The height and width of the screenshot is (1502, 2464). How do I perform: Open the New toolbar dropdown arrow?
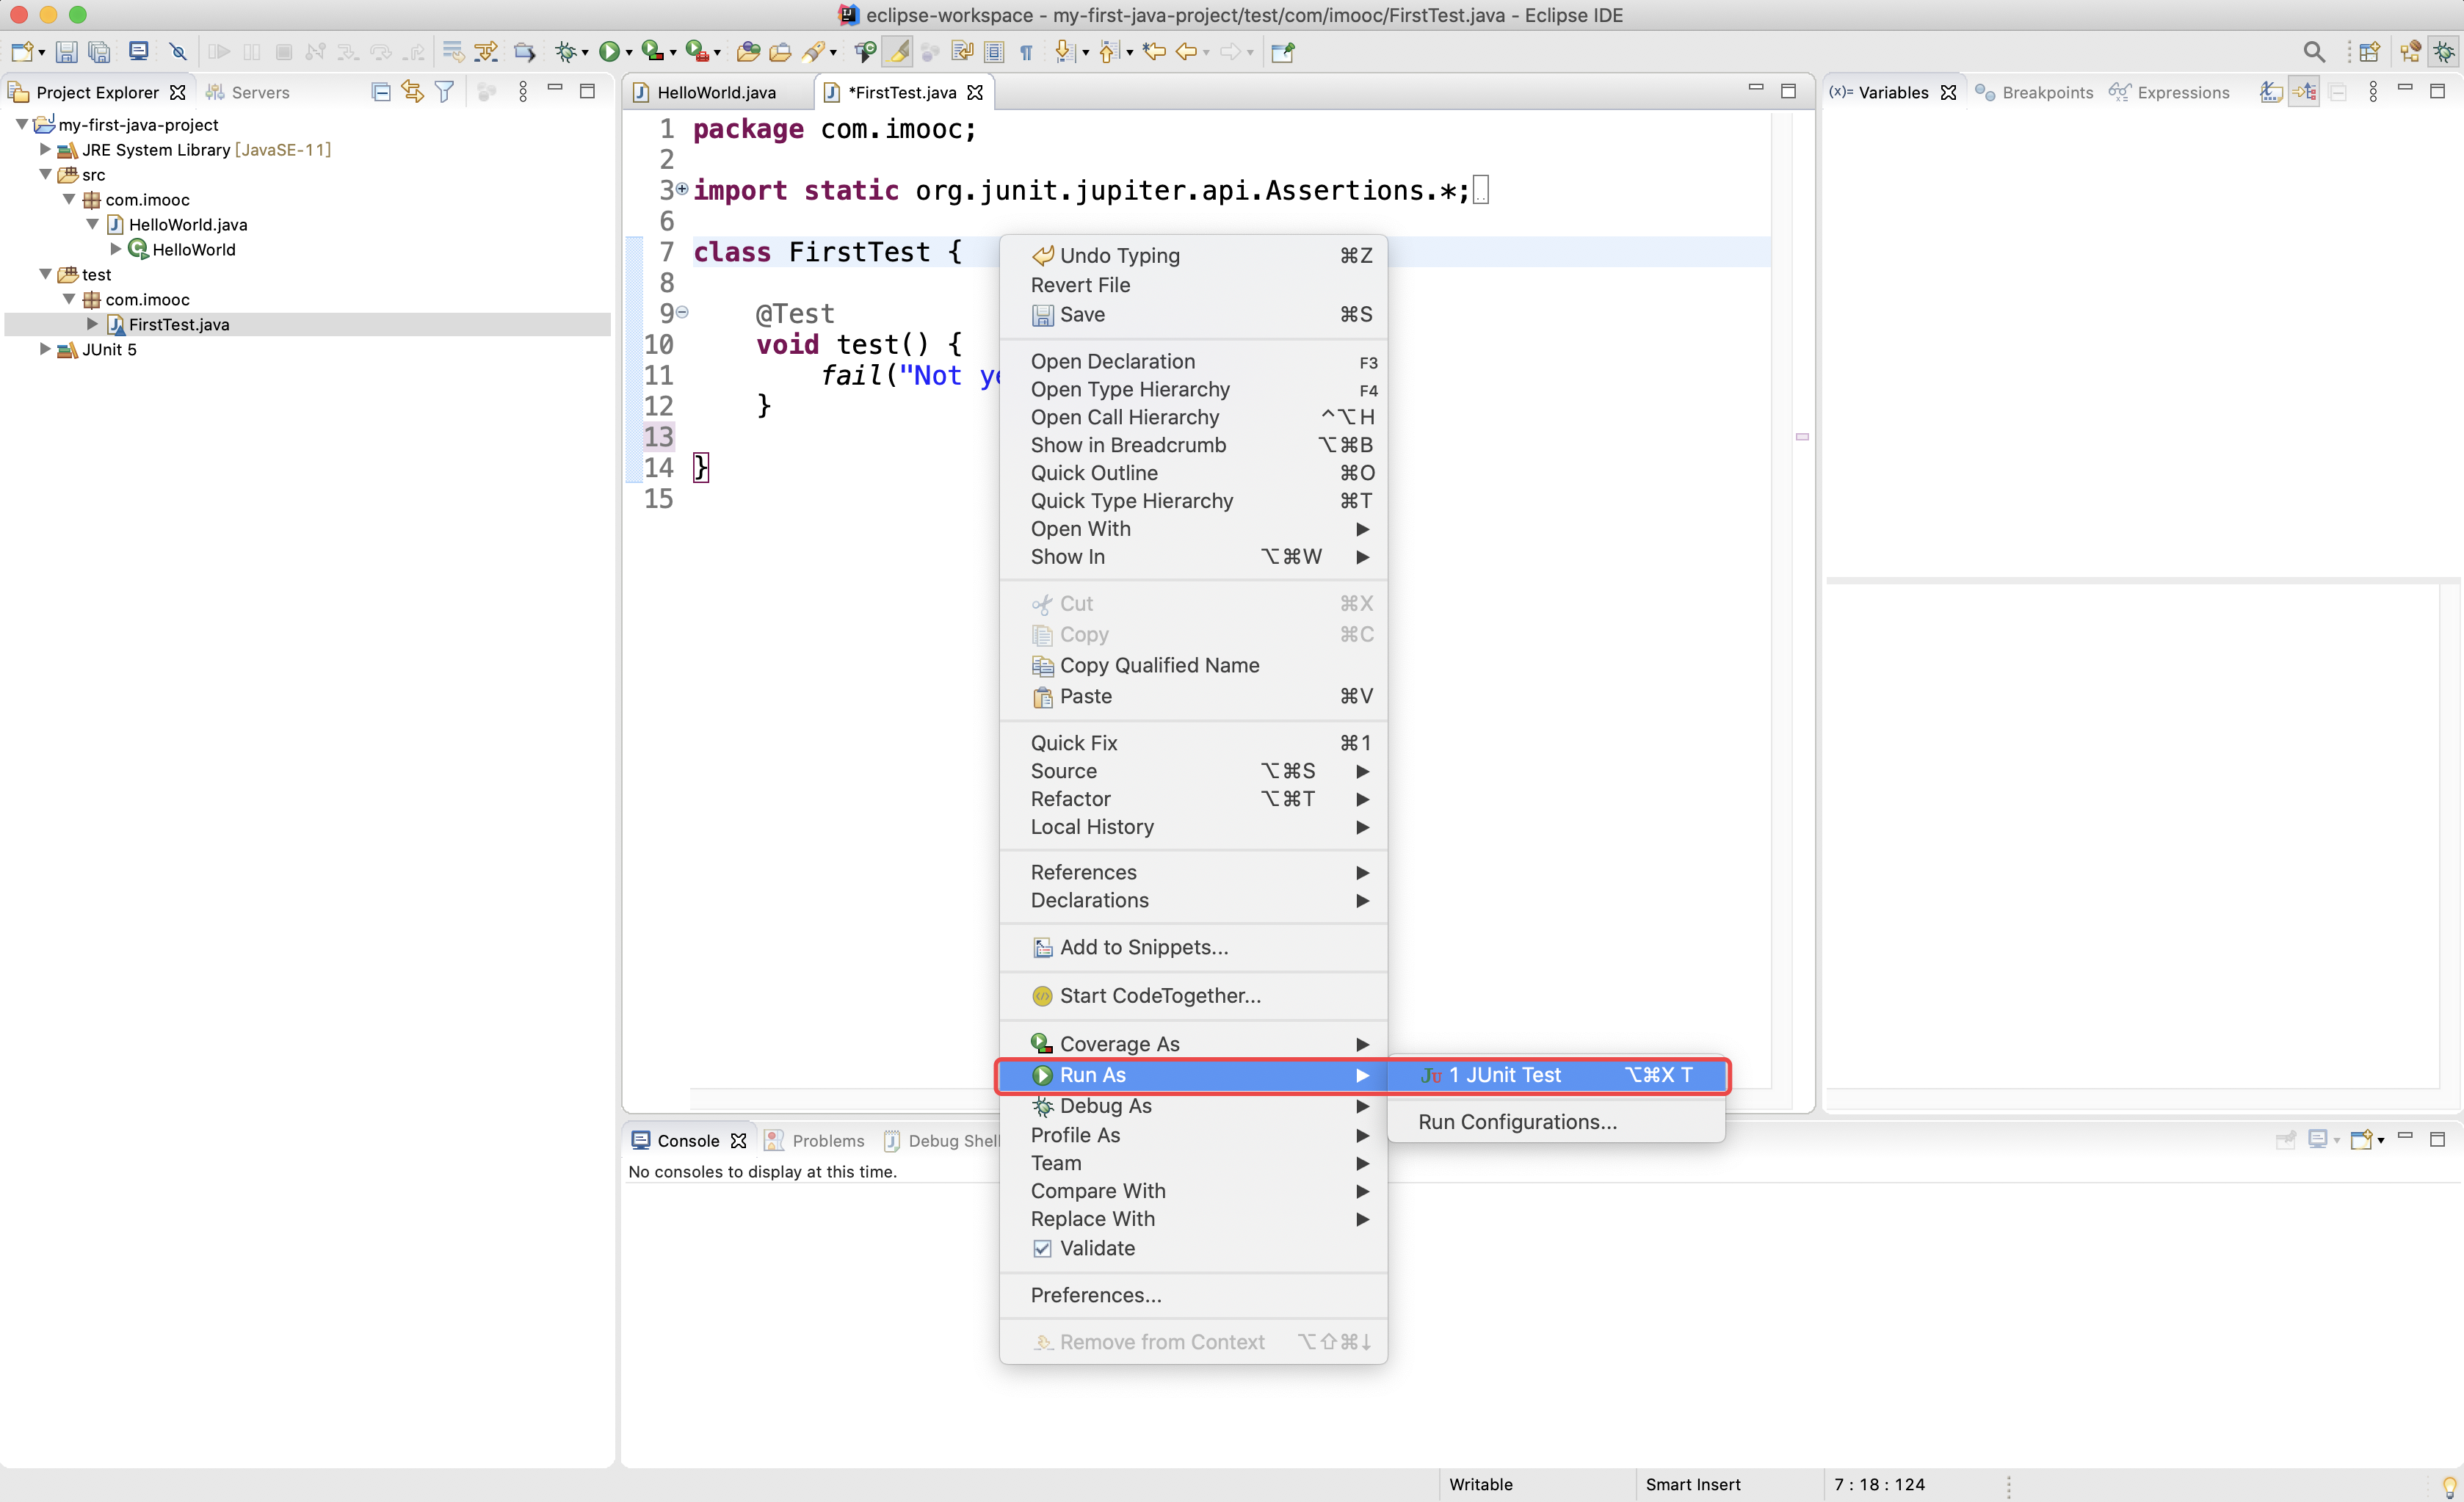click(41, 53)
